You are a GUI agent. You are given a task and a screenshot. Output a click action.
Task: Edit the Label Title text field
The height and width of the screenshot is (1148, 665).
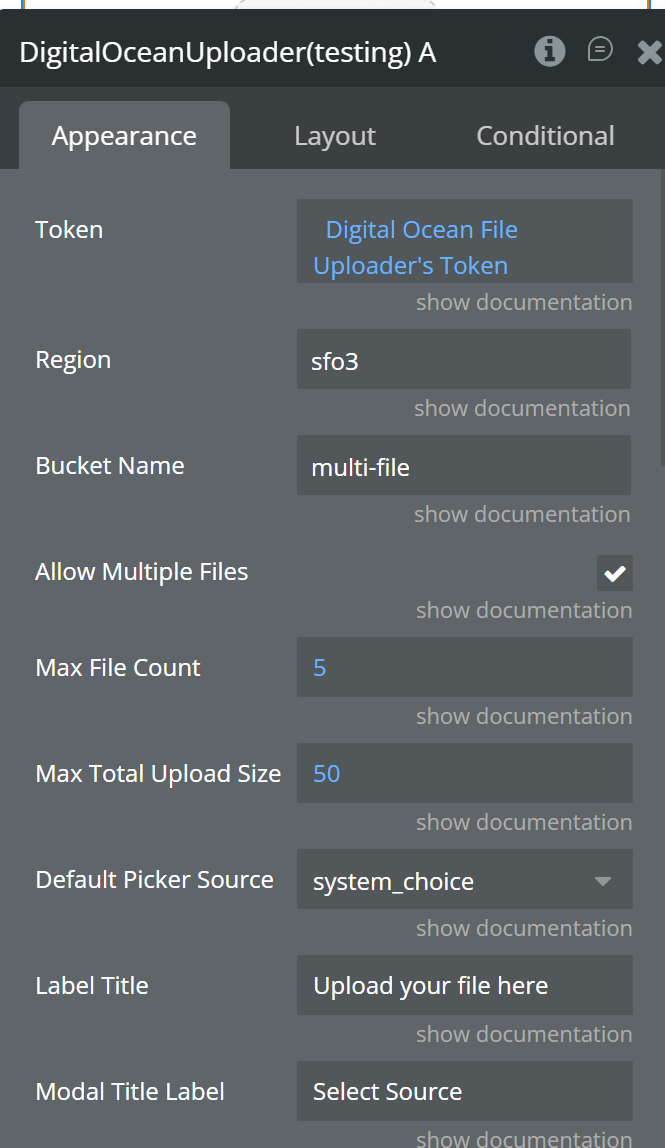coord(464,985)
